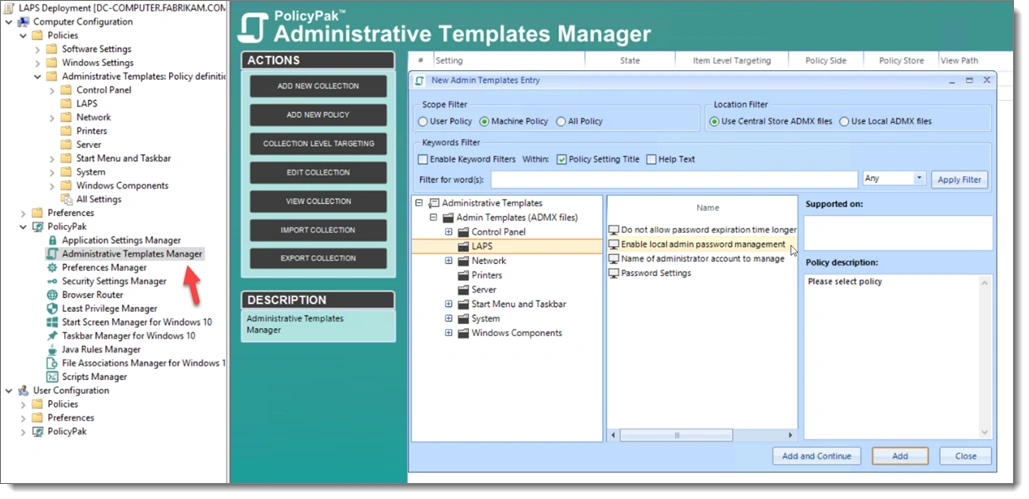The width and height of the screenshot is (1029, 499).
Task: Select the User Policy scope radio button
Action: point(423,121)
